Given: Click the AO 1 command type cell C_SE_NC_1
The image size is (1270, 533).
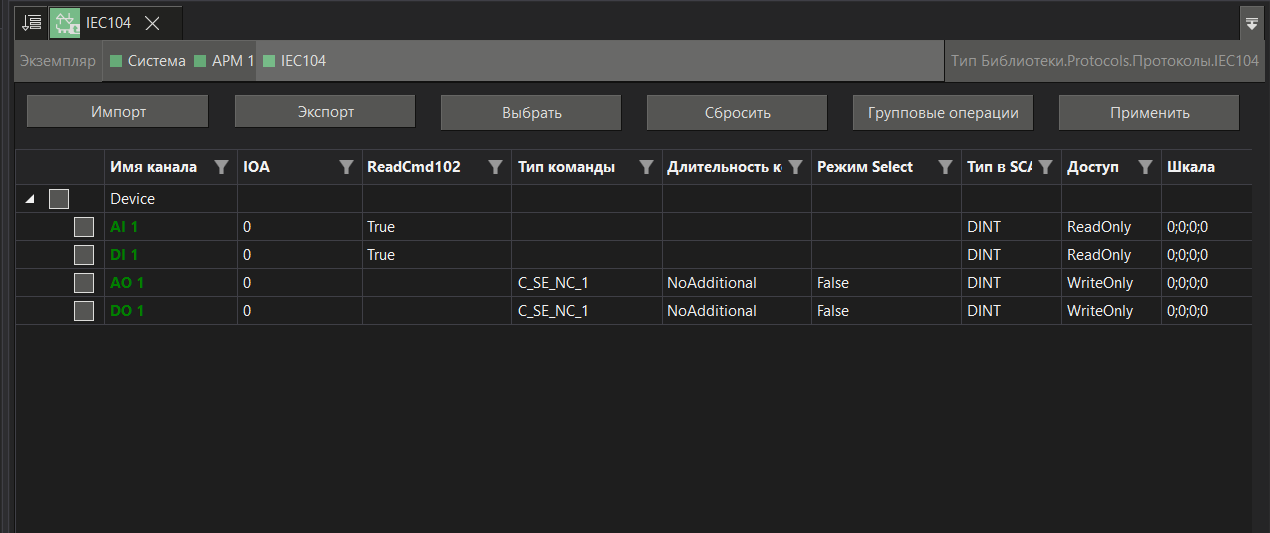Looking at the screenshot, I should [553, 283].
